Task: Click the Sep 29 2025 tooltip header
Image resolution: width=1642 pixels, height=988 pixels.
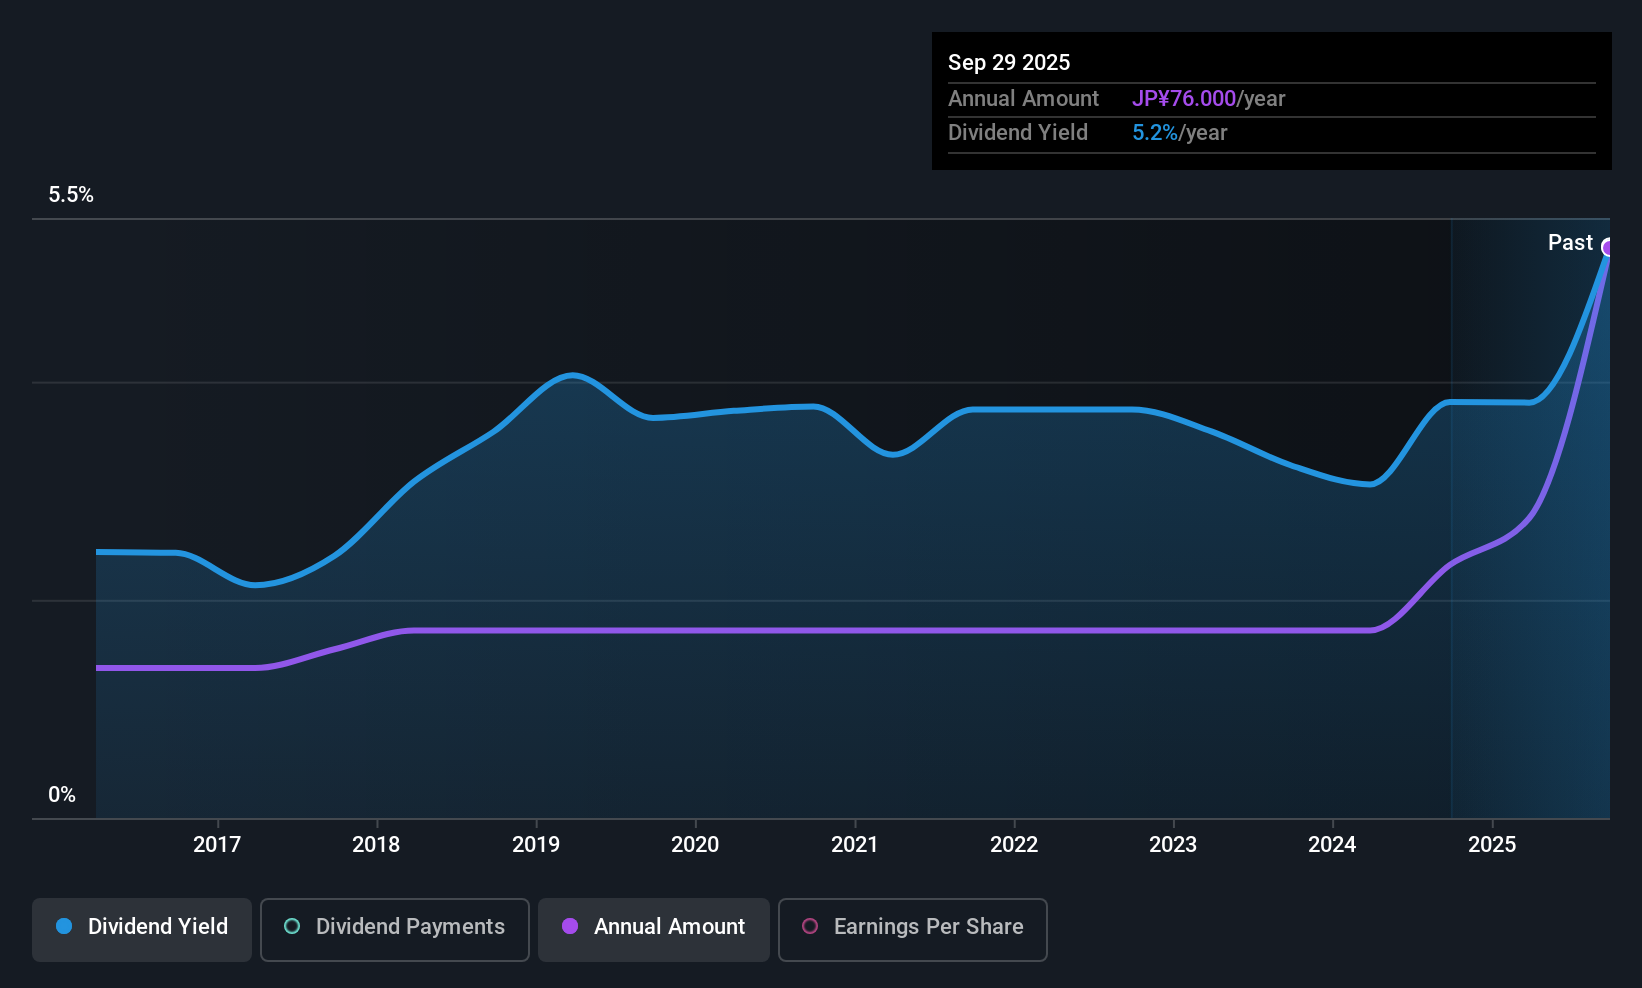Action: (1009, 62)
